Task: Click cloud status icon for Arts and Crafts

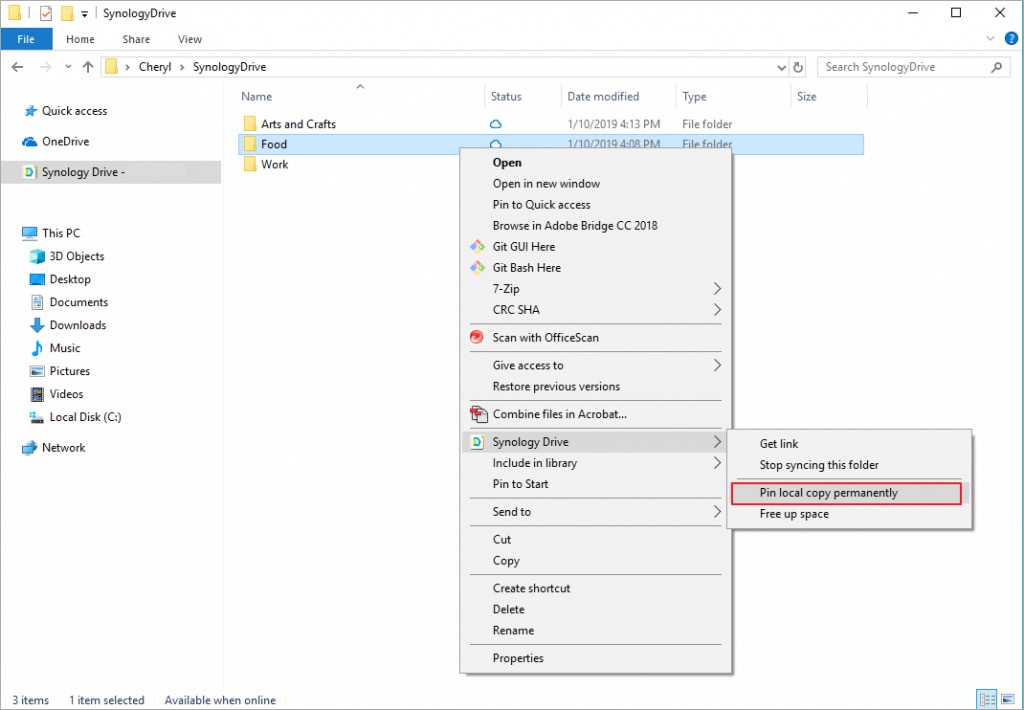Action: pos(496,124)
